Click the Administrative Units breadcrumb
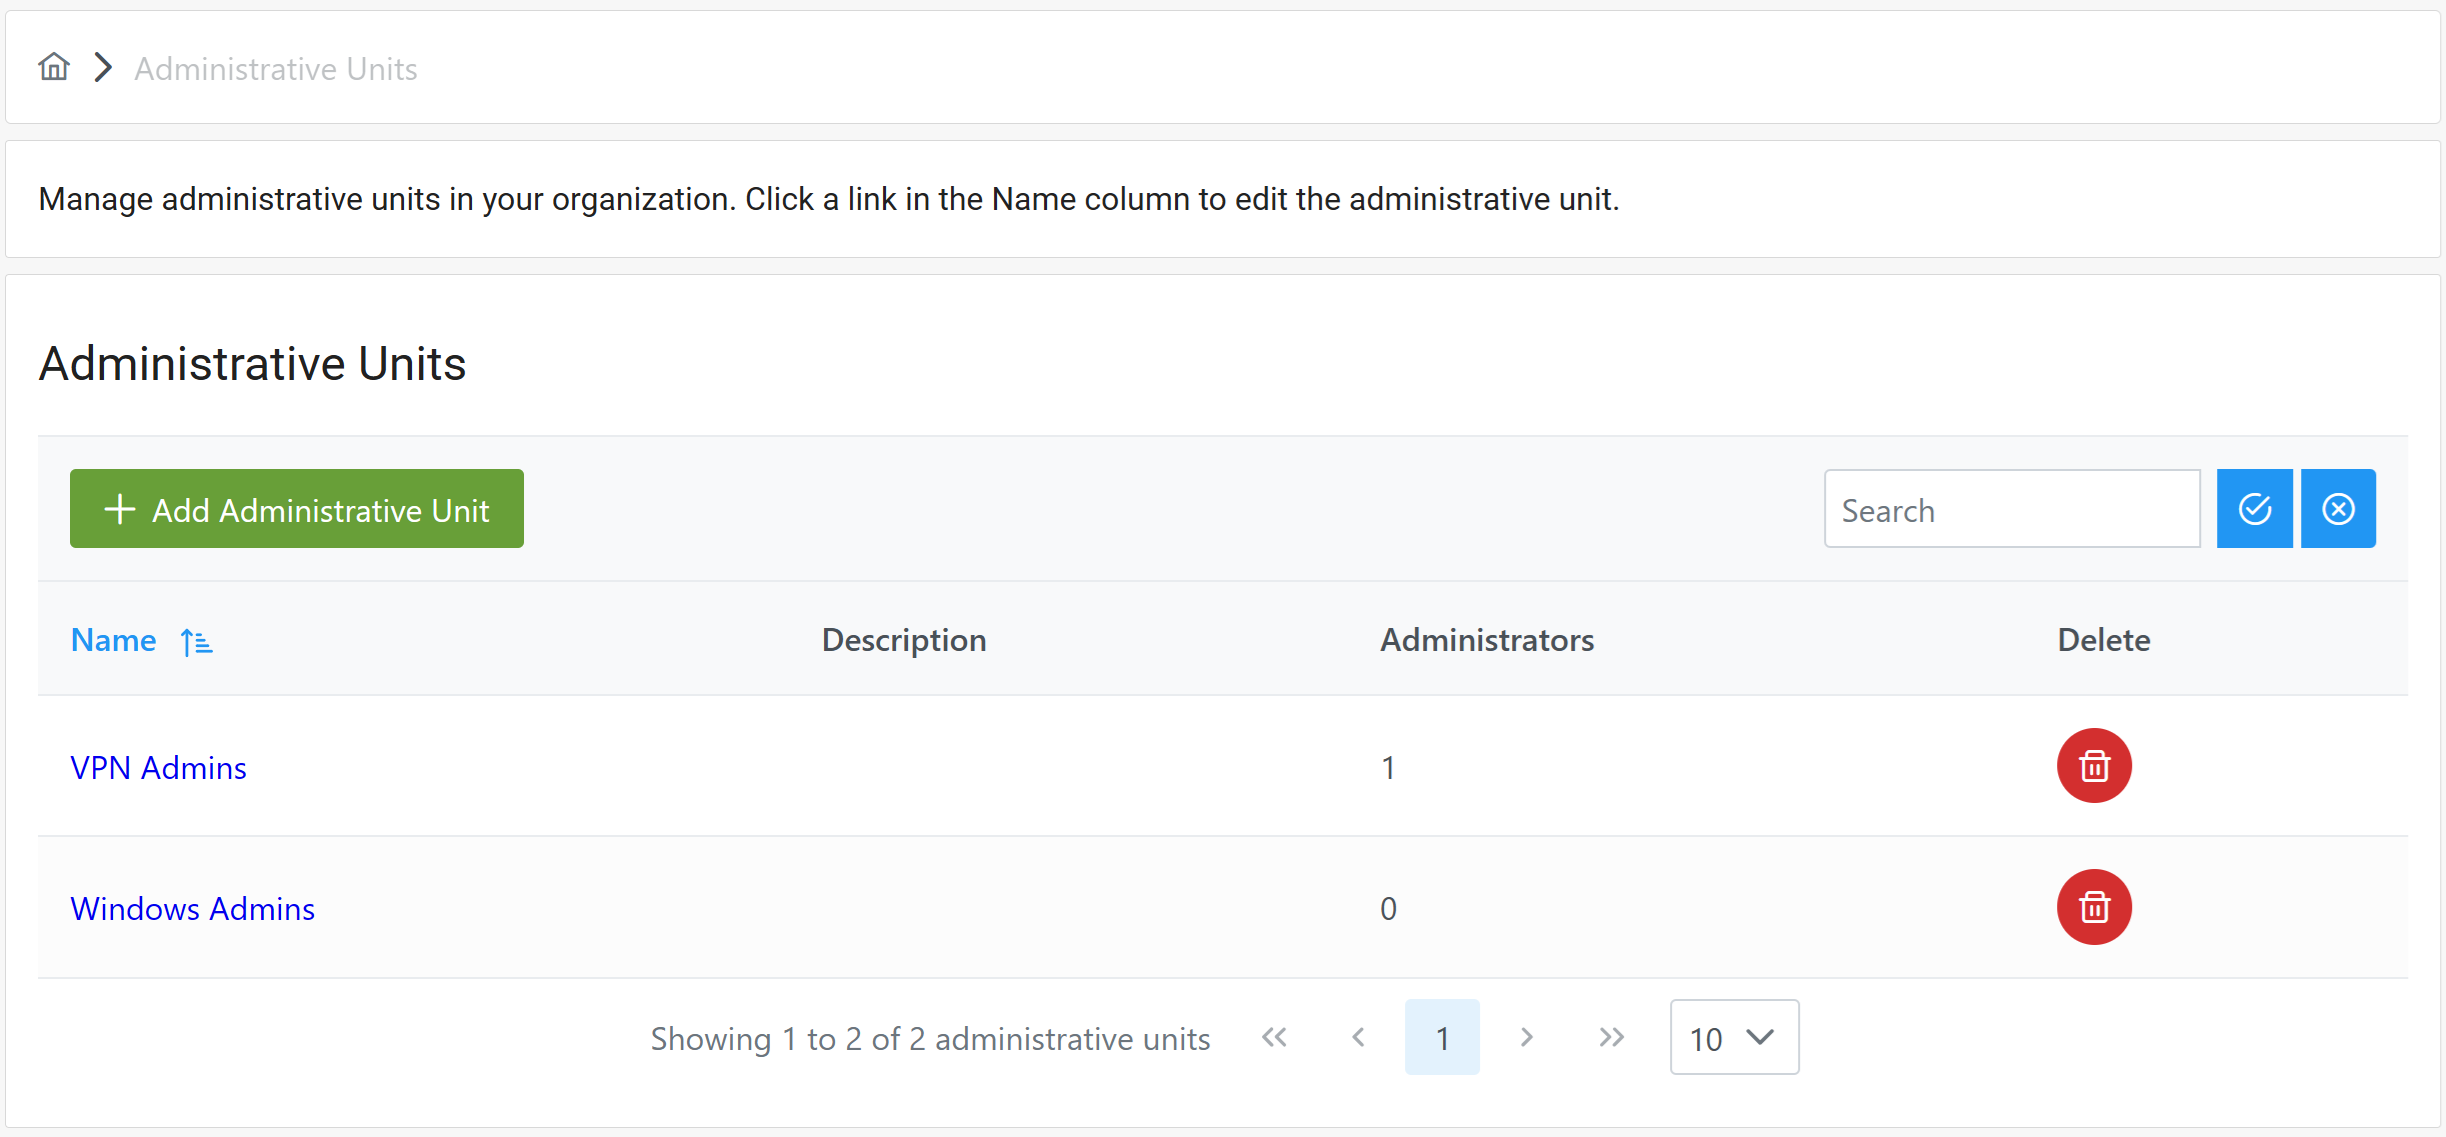Screen dimensions: 2446x1137 click(x=276, y=69)
